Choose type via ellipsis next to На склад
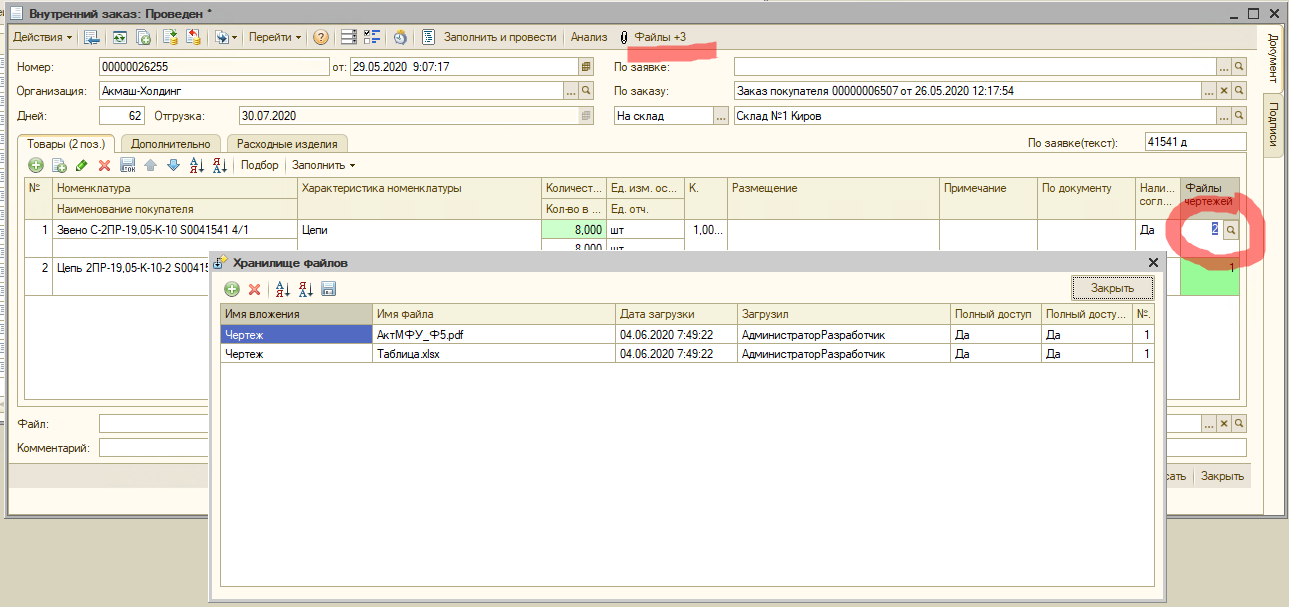This screenshot has width=1289, height=607. pos(721,115)
